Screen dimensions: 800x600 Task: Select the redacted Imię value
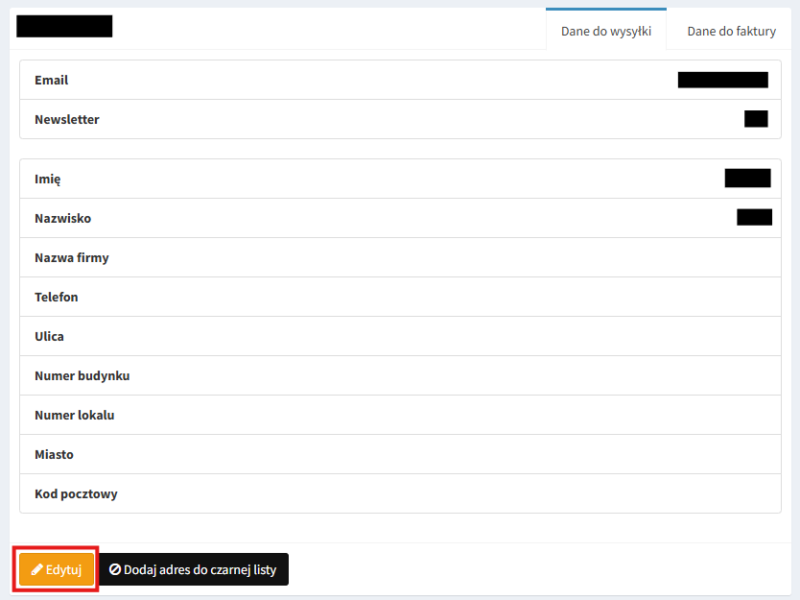tap(747, 178)
